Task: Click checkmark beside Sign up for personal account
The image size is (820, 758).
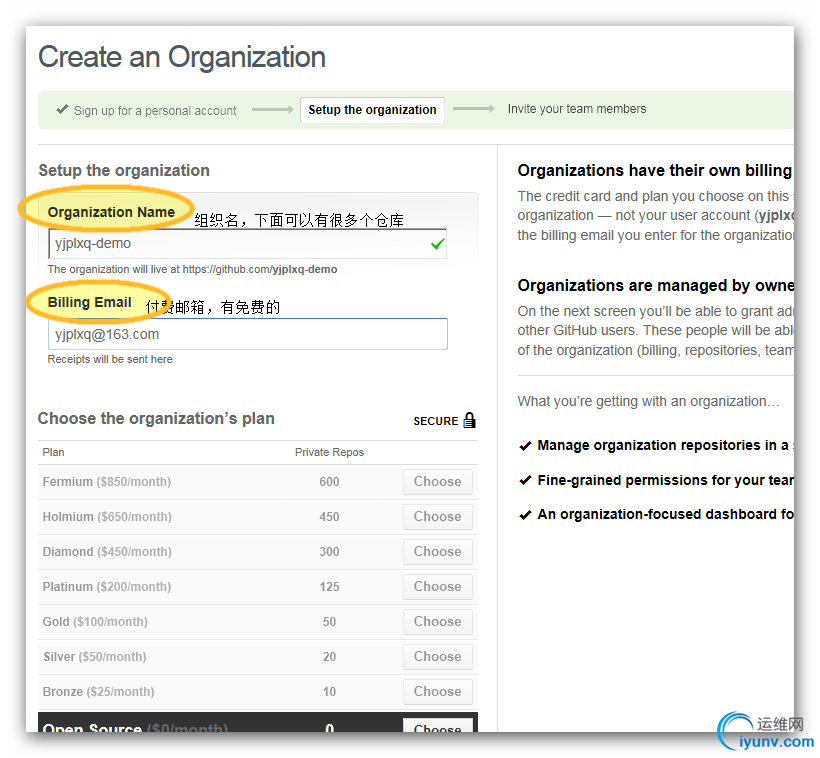Action: coord(62,109)
